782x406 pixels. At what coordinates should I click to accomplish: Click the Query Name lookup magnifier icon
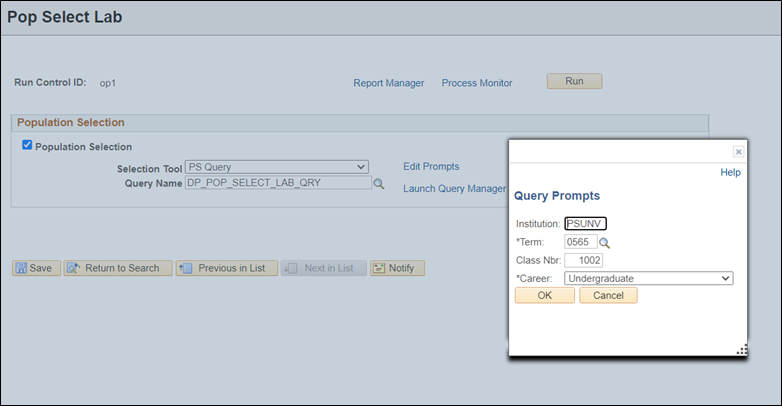(379, 184)
